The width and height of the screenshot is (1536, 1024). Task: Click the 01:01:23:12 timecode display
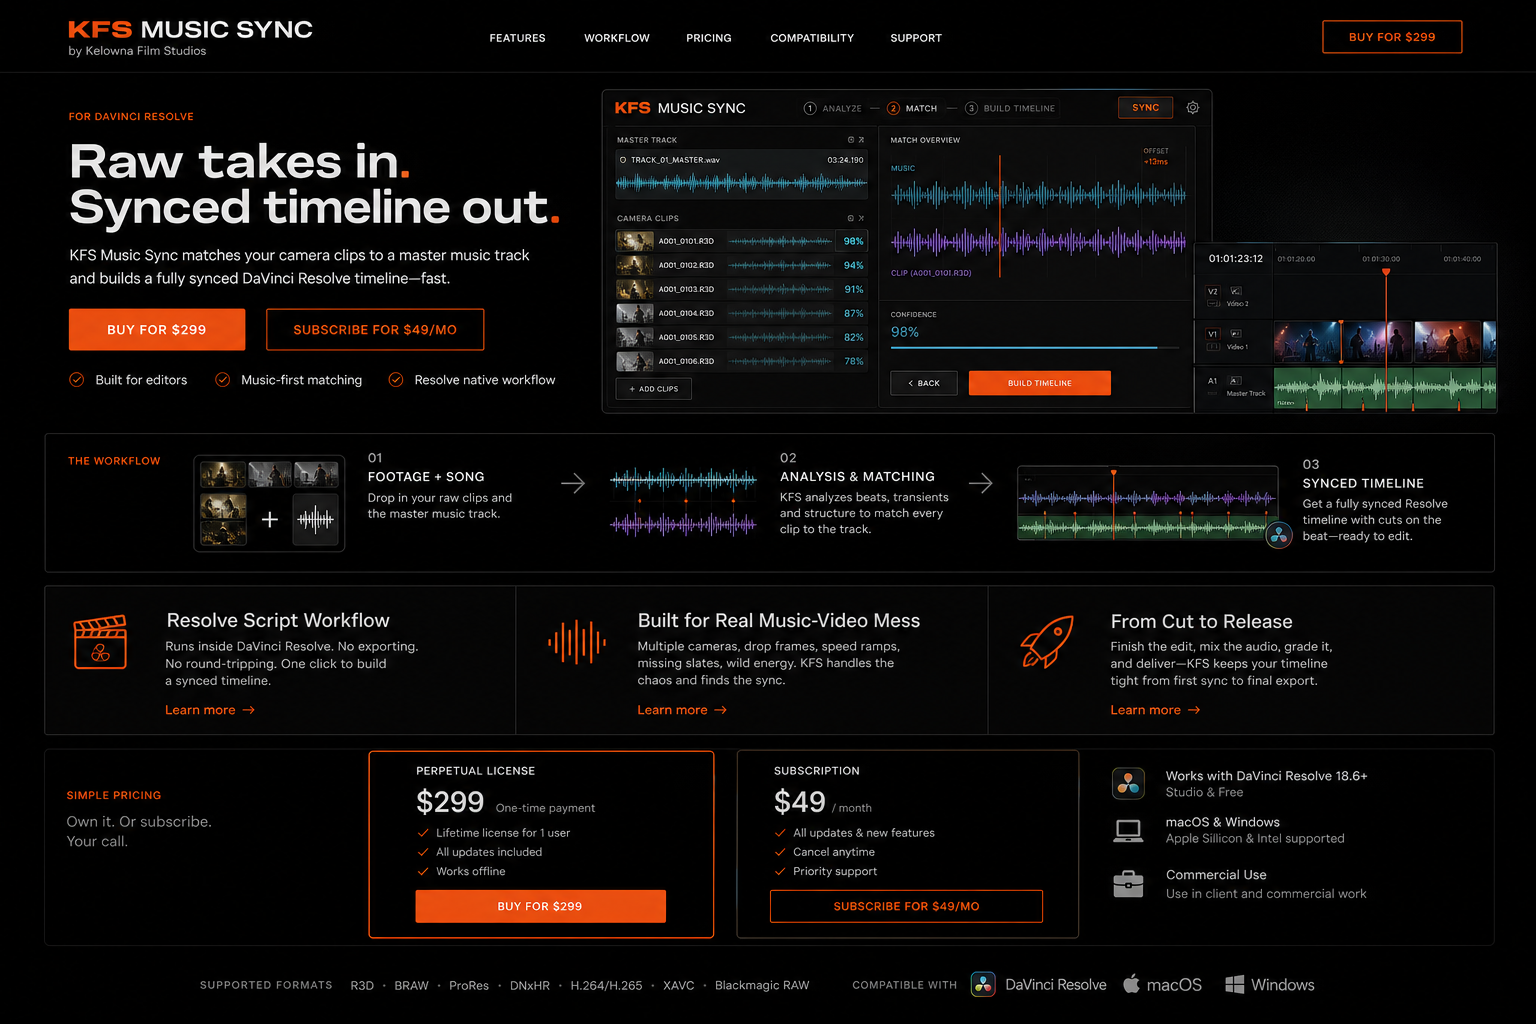point(1235,258)
